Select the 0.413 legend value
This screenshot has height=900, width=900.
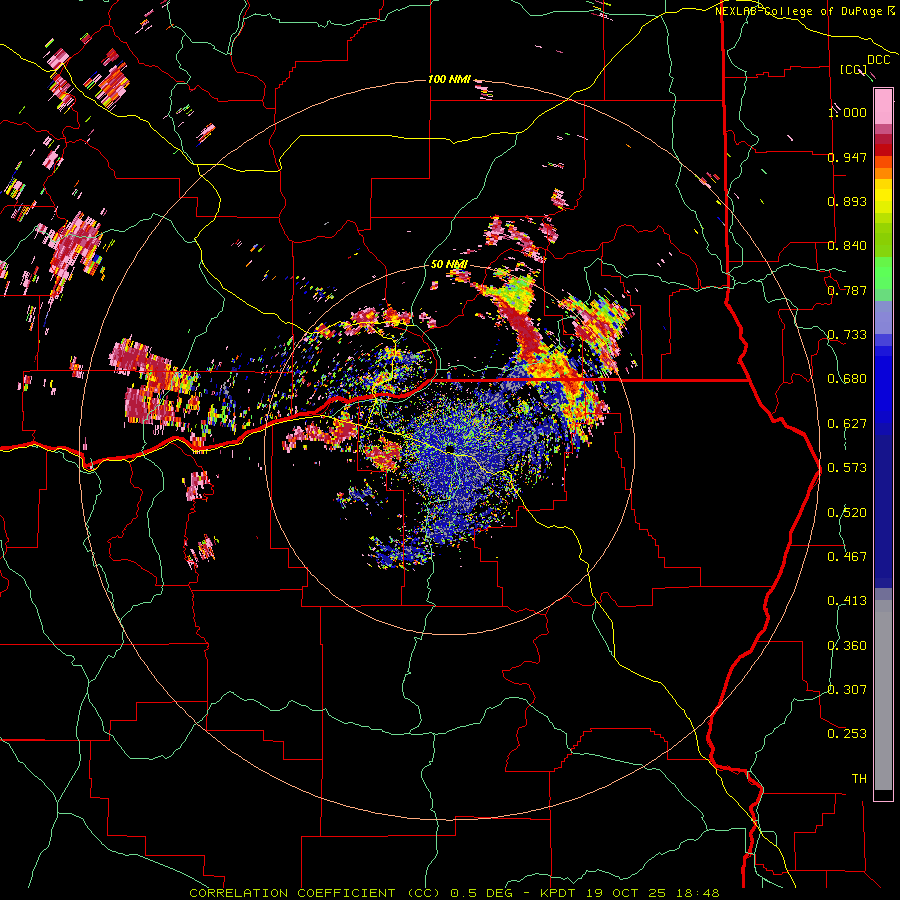pyautogui.click(x=847, y=601)
